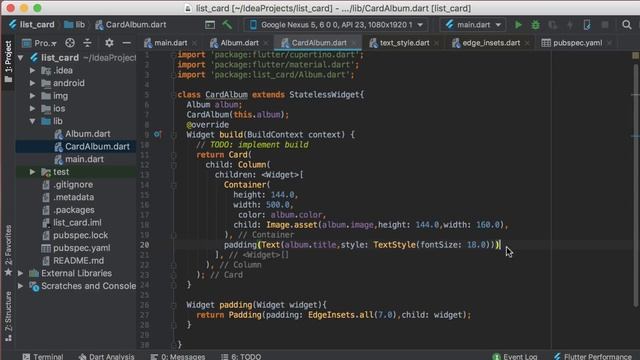The height and width of the screenshot is (360, 640).
Task: Locate current file using target icon
Action: click(70, 43)
